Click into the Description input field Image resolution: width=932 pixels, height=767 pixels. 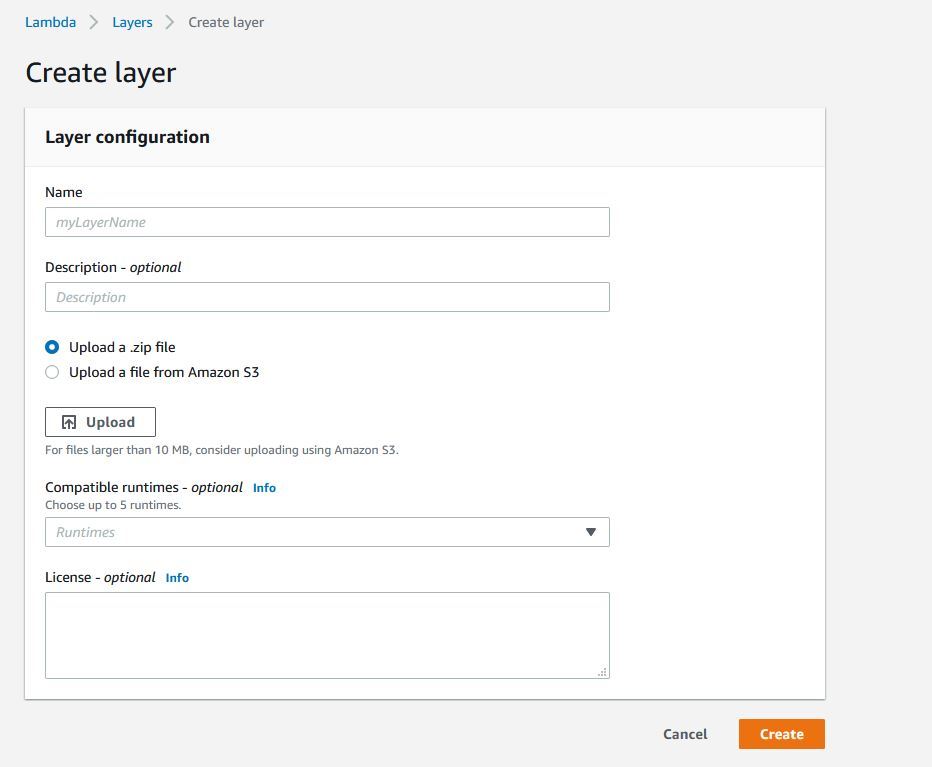tap(327, 297)
